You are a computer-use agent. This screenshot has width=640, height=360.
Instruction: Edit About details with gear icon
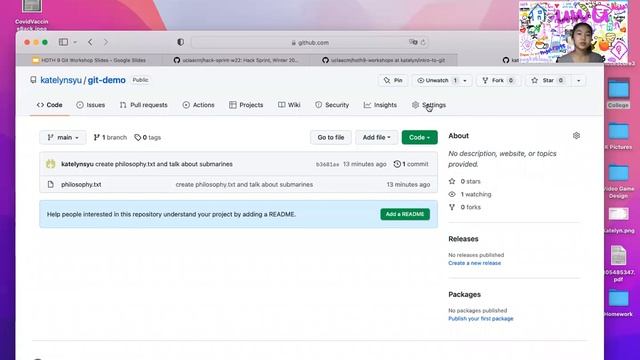click(576, 136)
